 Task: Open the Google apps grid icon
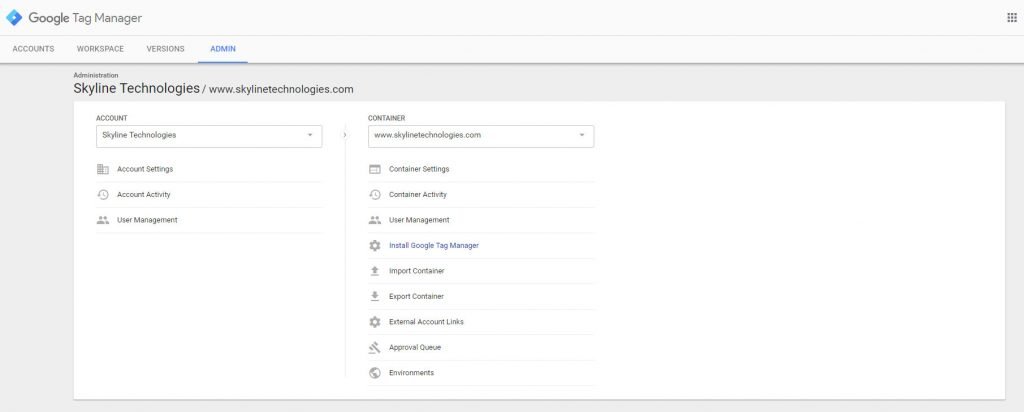1011,18
